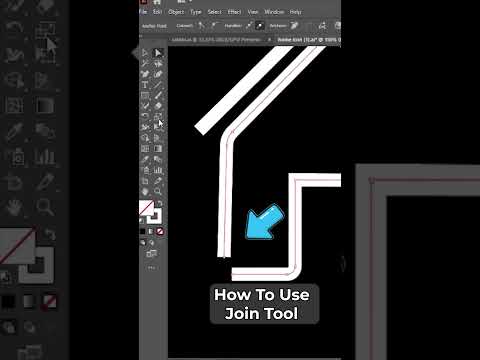
Task: Select the Direct Selection tool
Action: click(158, 53)
